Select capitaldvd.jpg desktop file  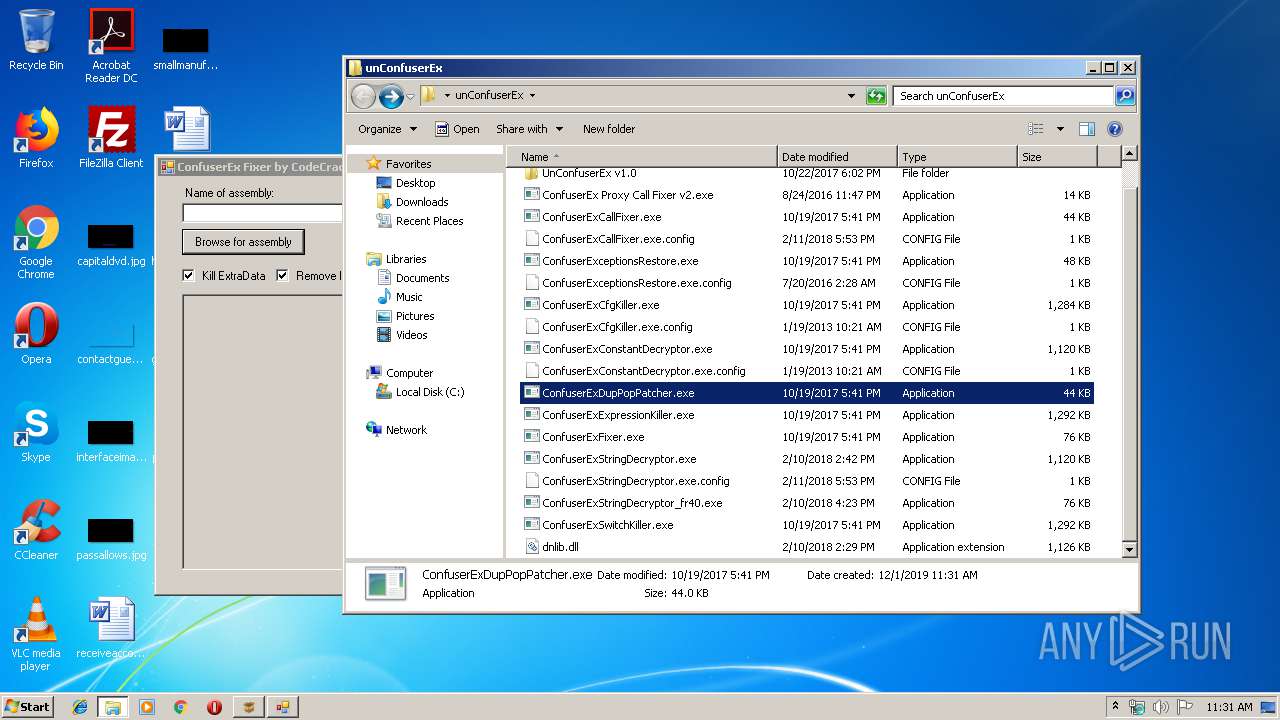[x=111, y=243]
